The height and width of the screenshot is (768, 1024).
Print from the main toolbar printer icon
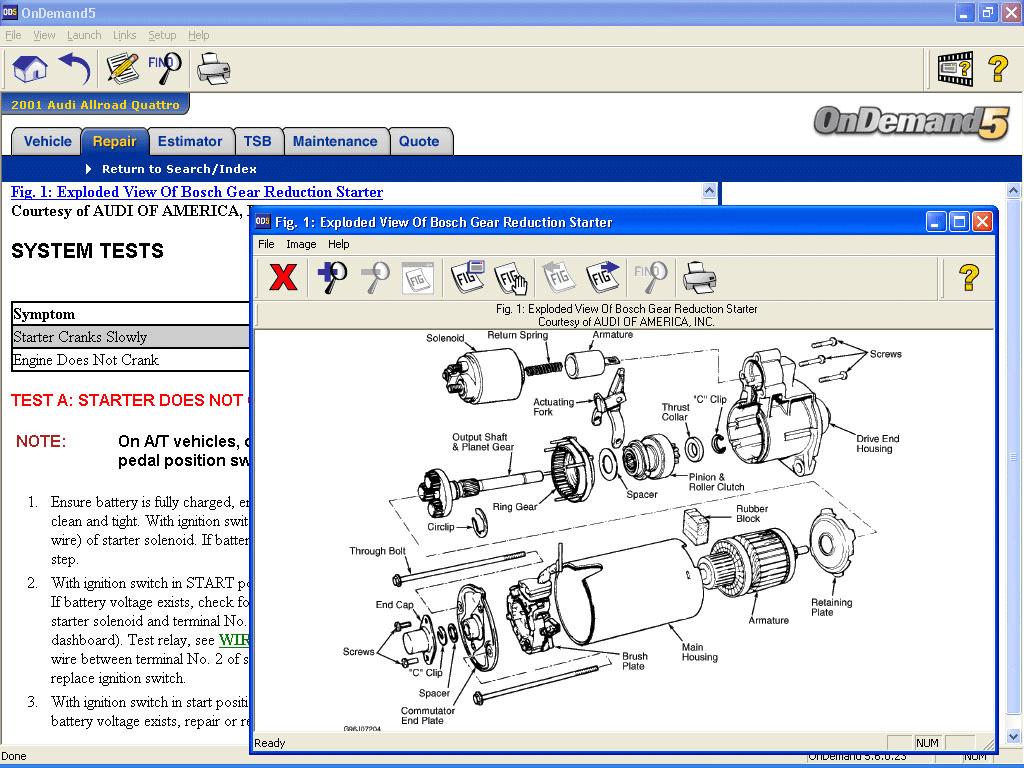(x=214, y=69)
